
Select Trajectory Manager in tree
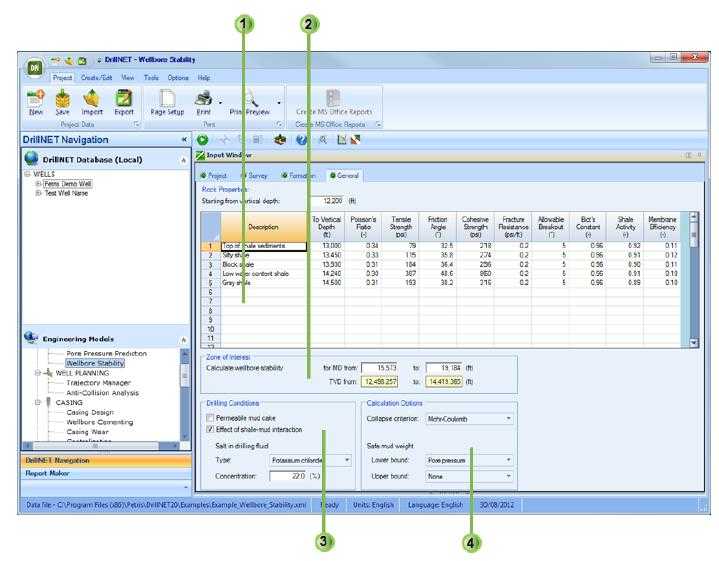(98, 383)
